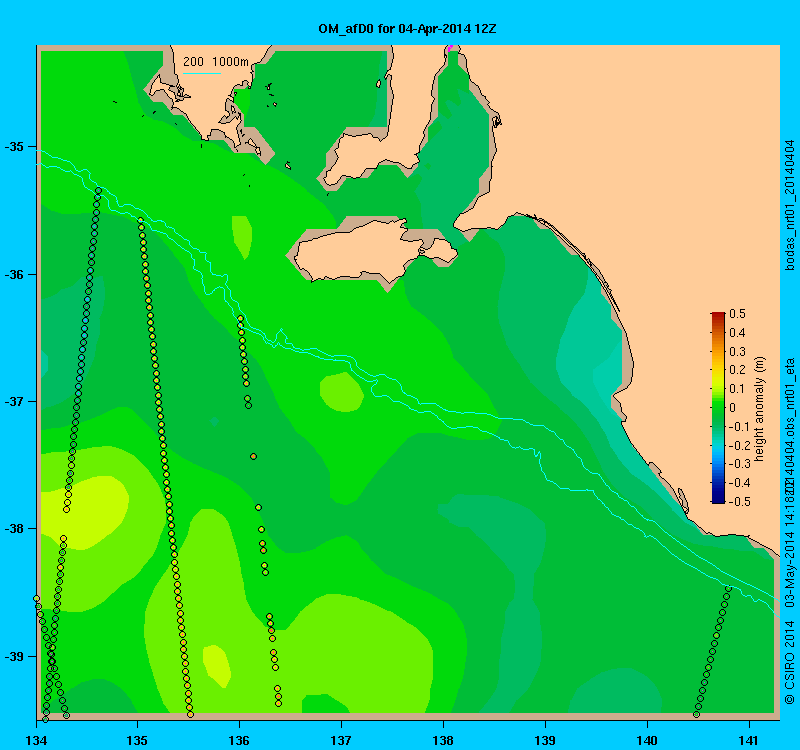
Task: Select the -37 latitude tick label
Action: click(x=14, y=402)
